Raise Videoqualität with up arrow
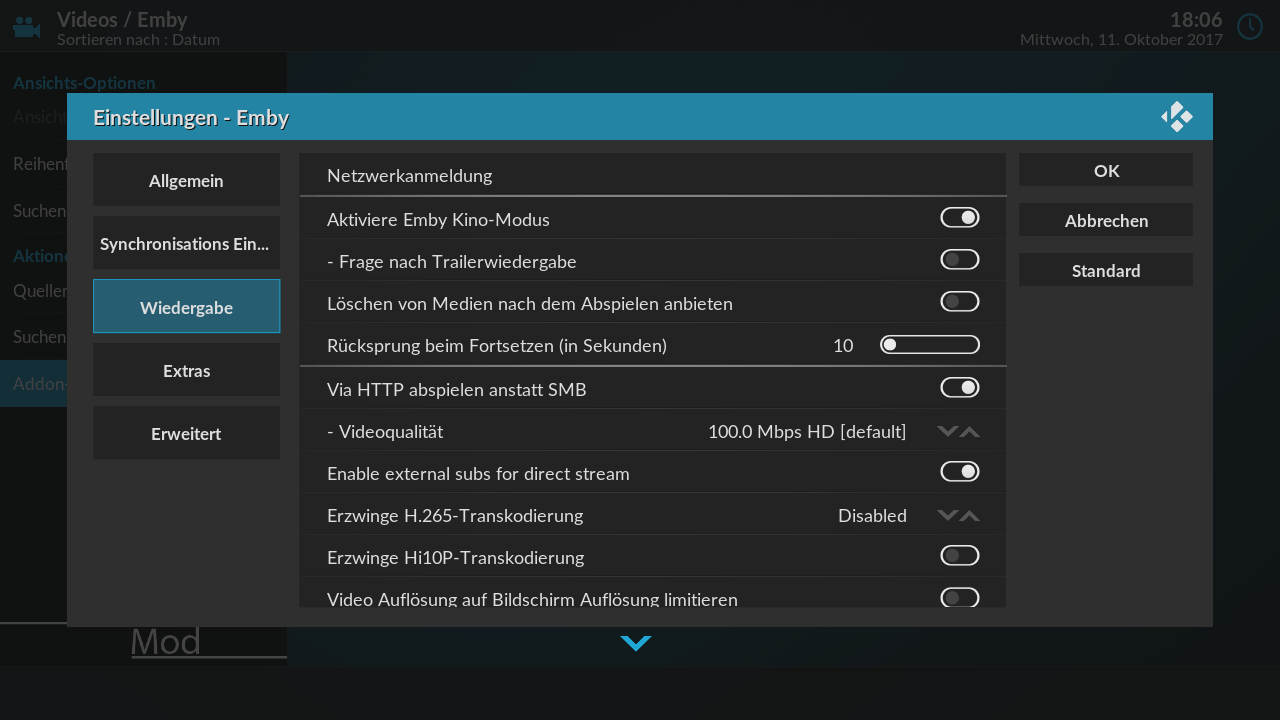This screenshot has height=720, width=1280. pos(969,432)
